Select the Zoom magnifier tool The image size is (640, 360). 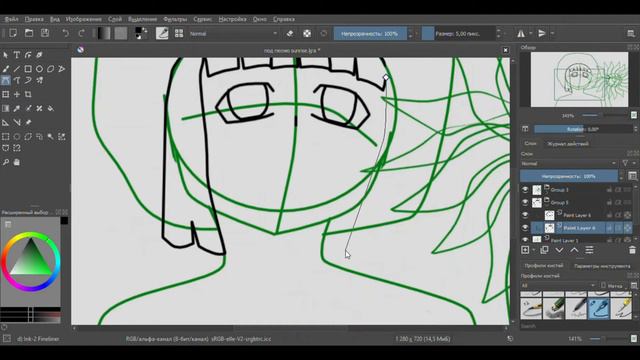[6, 162]
